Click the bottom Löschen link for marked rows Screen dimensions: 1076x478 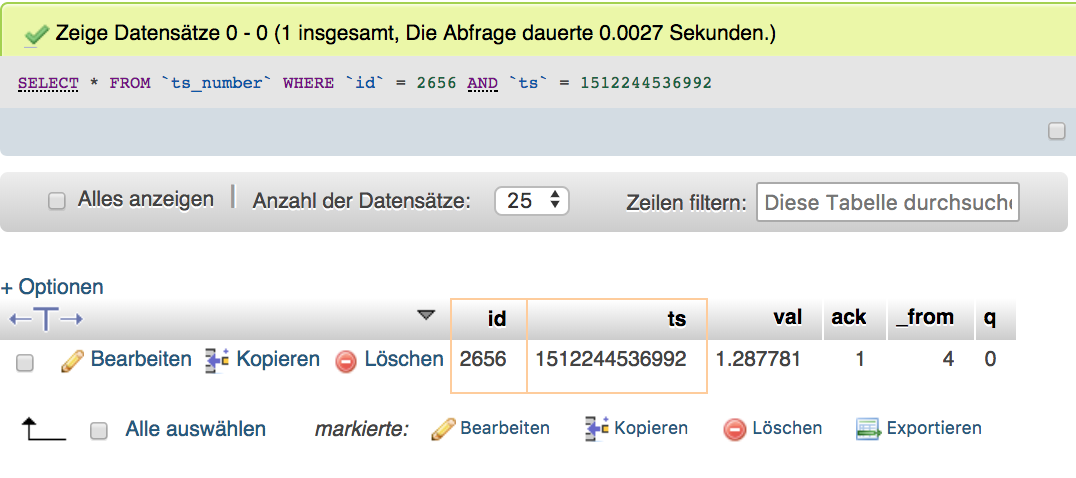(787, 428)
